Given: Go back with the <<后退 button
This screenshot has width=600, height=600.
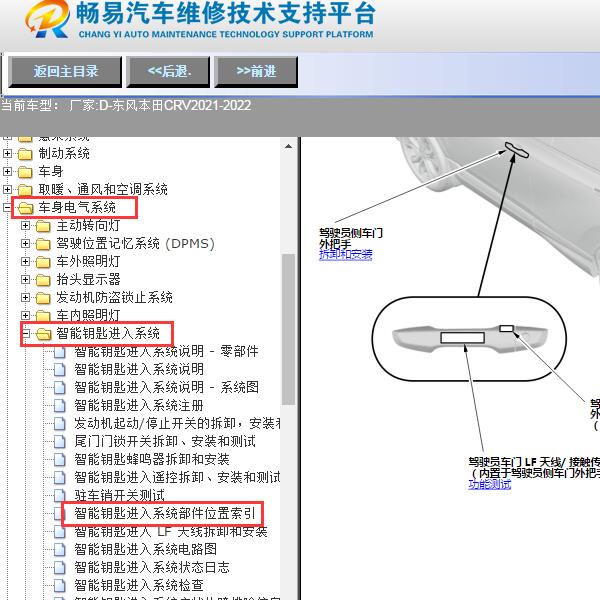Looking at the screenshot, I should click(x=168, y=72).
